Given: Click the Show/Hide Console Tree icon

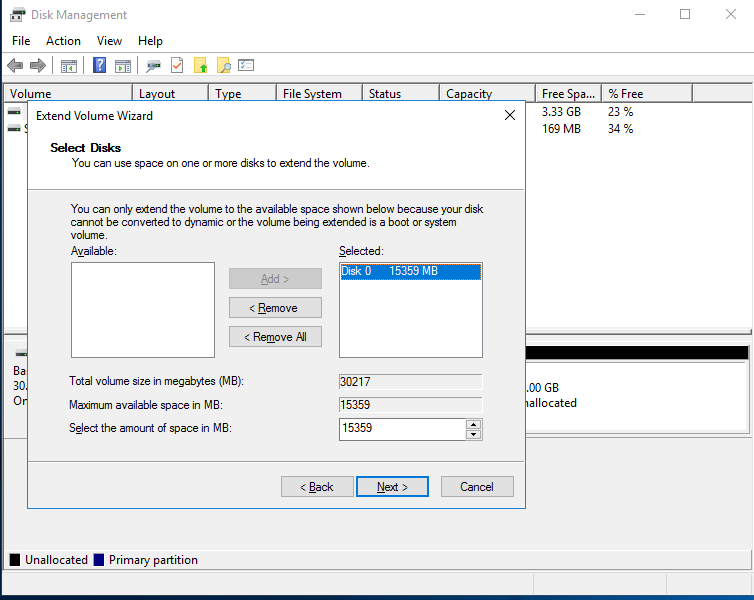Looking at the screenshot, I should tap(69, 66).
